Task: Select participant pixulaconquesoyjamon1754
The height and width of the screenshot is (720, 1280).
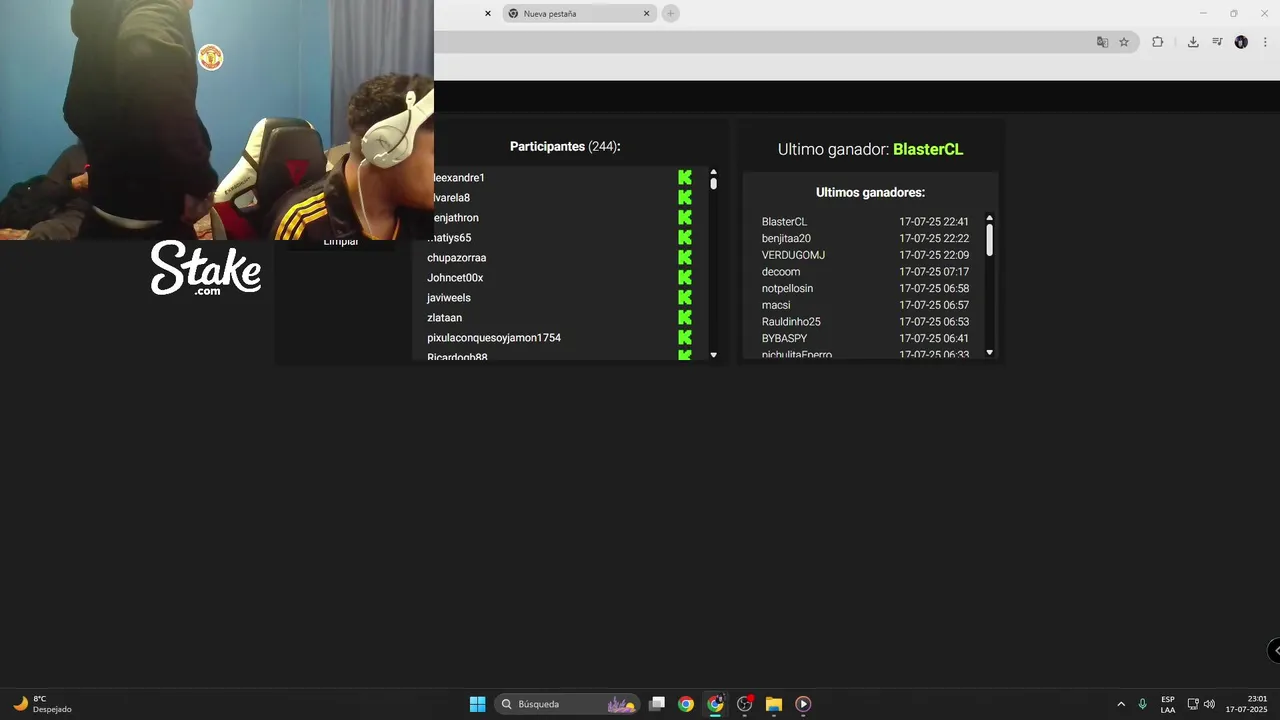Action: coord(494,338)
